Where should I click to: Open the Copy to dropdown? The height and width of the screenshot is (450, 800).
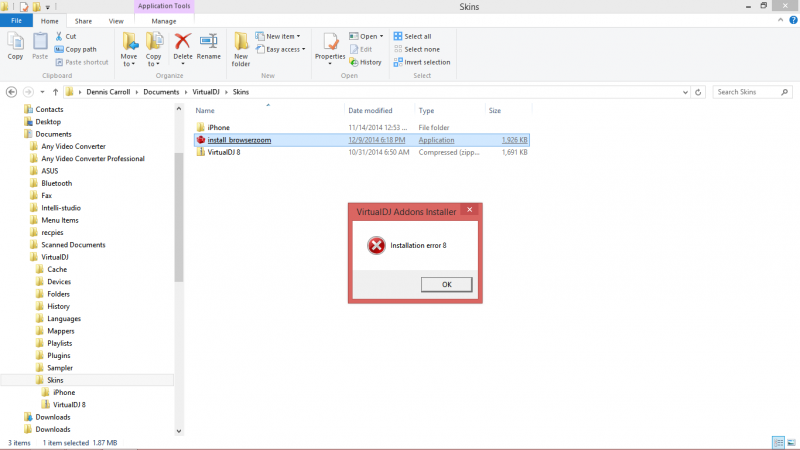pos(154,49)
